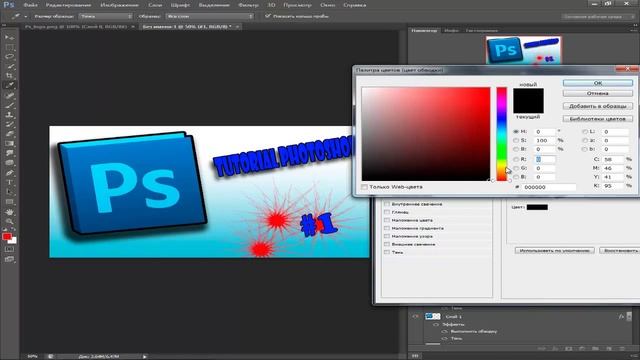Hide Слой 1 with its eye icon
This screenshot has width=640, height=360.
(415, 316)
